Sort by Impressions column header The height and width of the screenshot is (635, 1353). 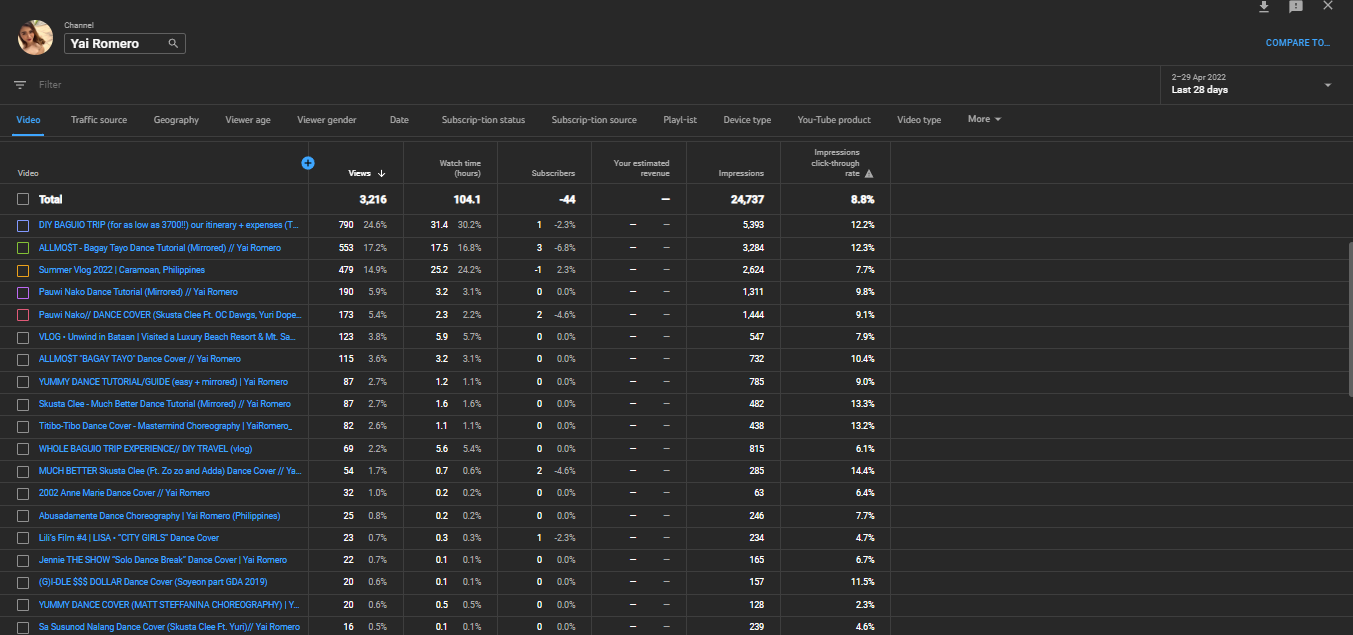pos(741,174)
